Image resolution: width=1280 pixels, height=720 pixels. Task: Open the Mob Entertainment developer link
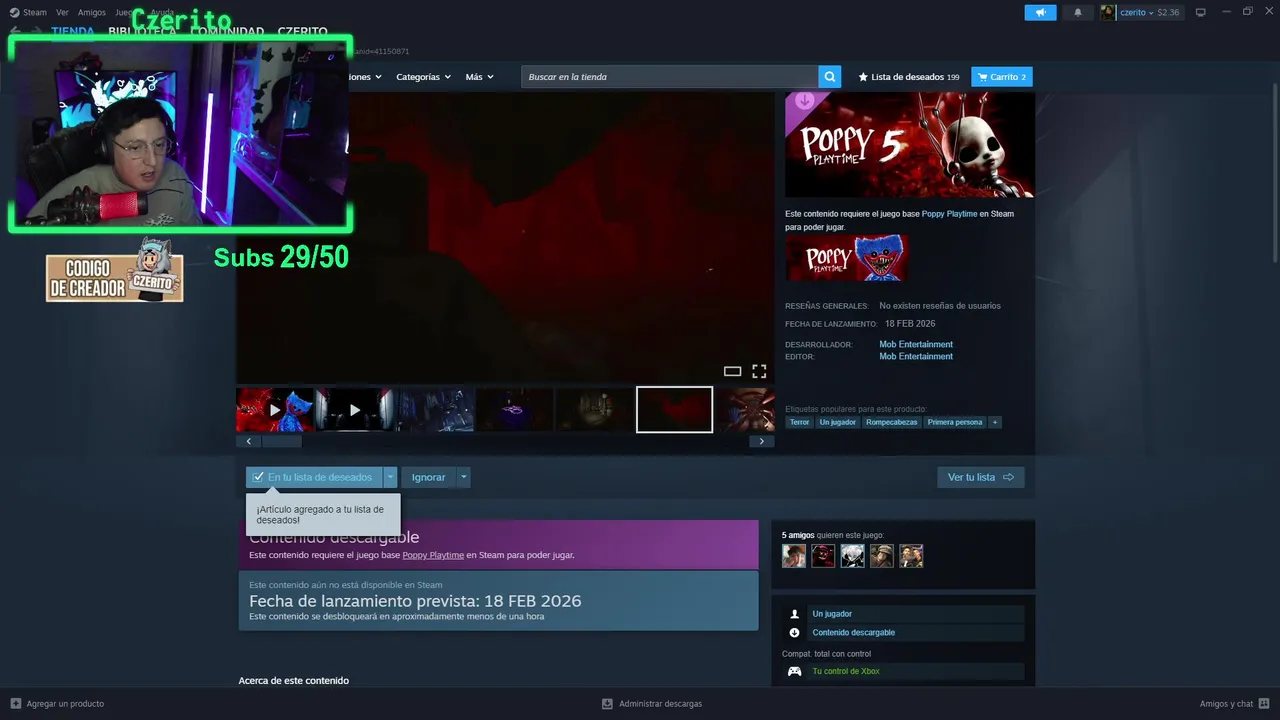tap(916, 344)
